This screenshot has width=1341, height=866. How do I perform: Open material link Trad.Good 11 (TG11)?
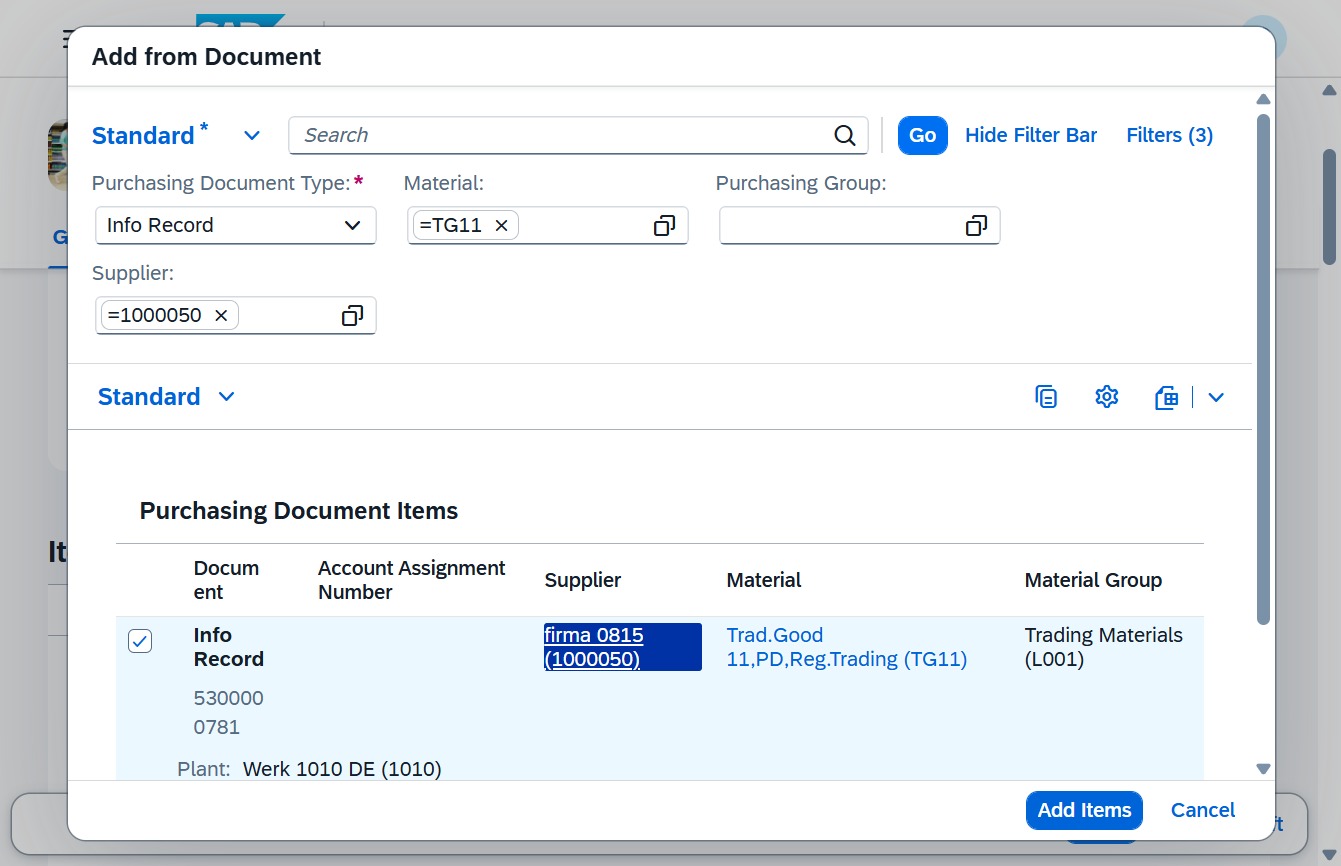point(847,647)
